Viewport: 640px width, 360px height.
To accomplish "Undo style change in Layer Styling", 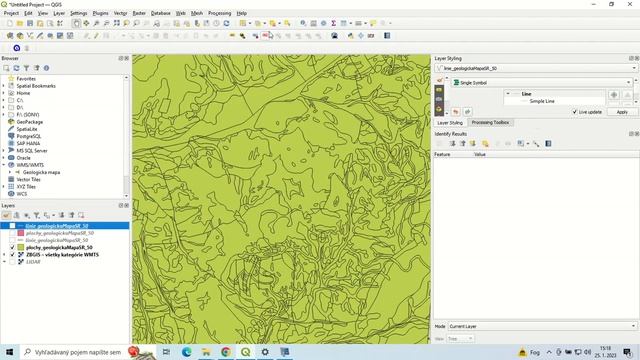I will pos(456,112).
